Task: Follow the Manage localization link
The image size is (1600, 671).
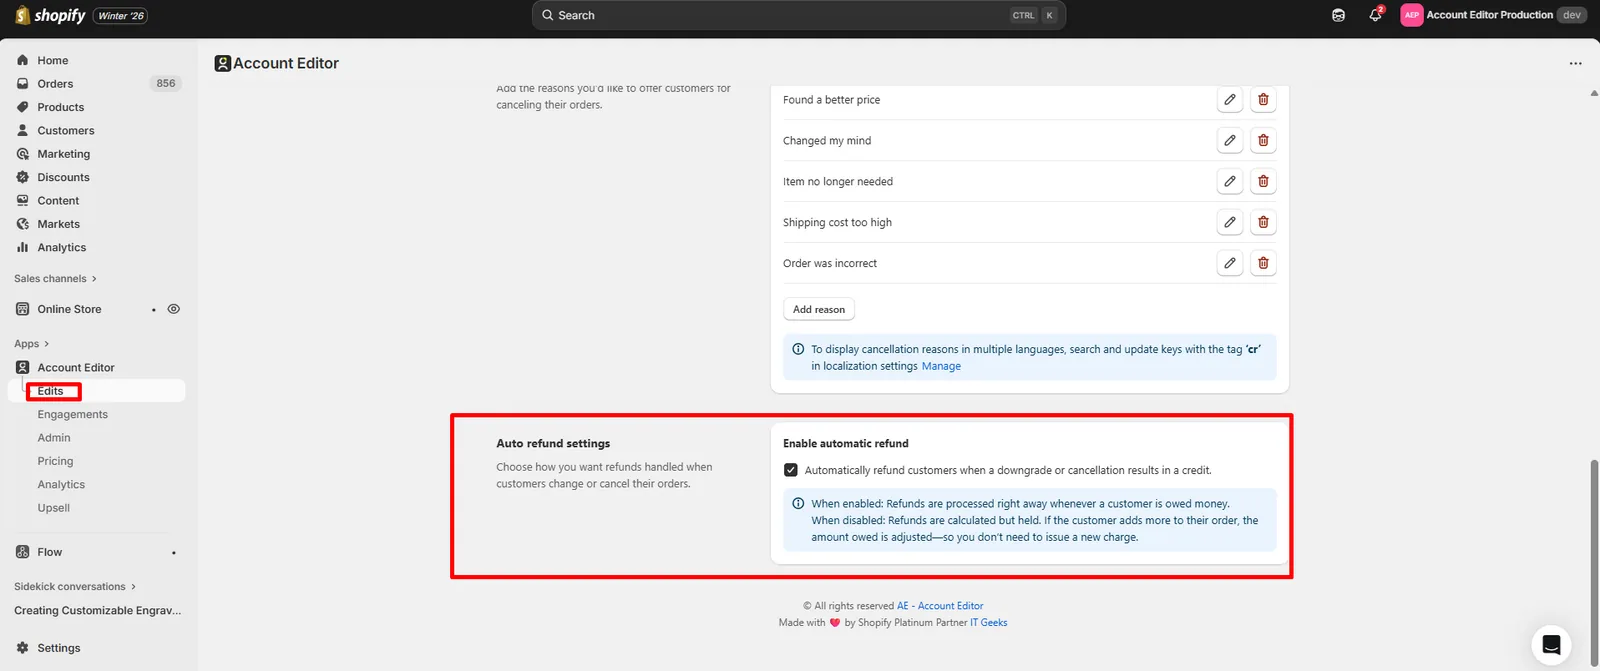Action: (x=941, y=366)
